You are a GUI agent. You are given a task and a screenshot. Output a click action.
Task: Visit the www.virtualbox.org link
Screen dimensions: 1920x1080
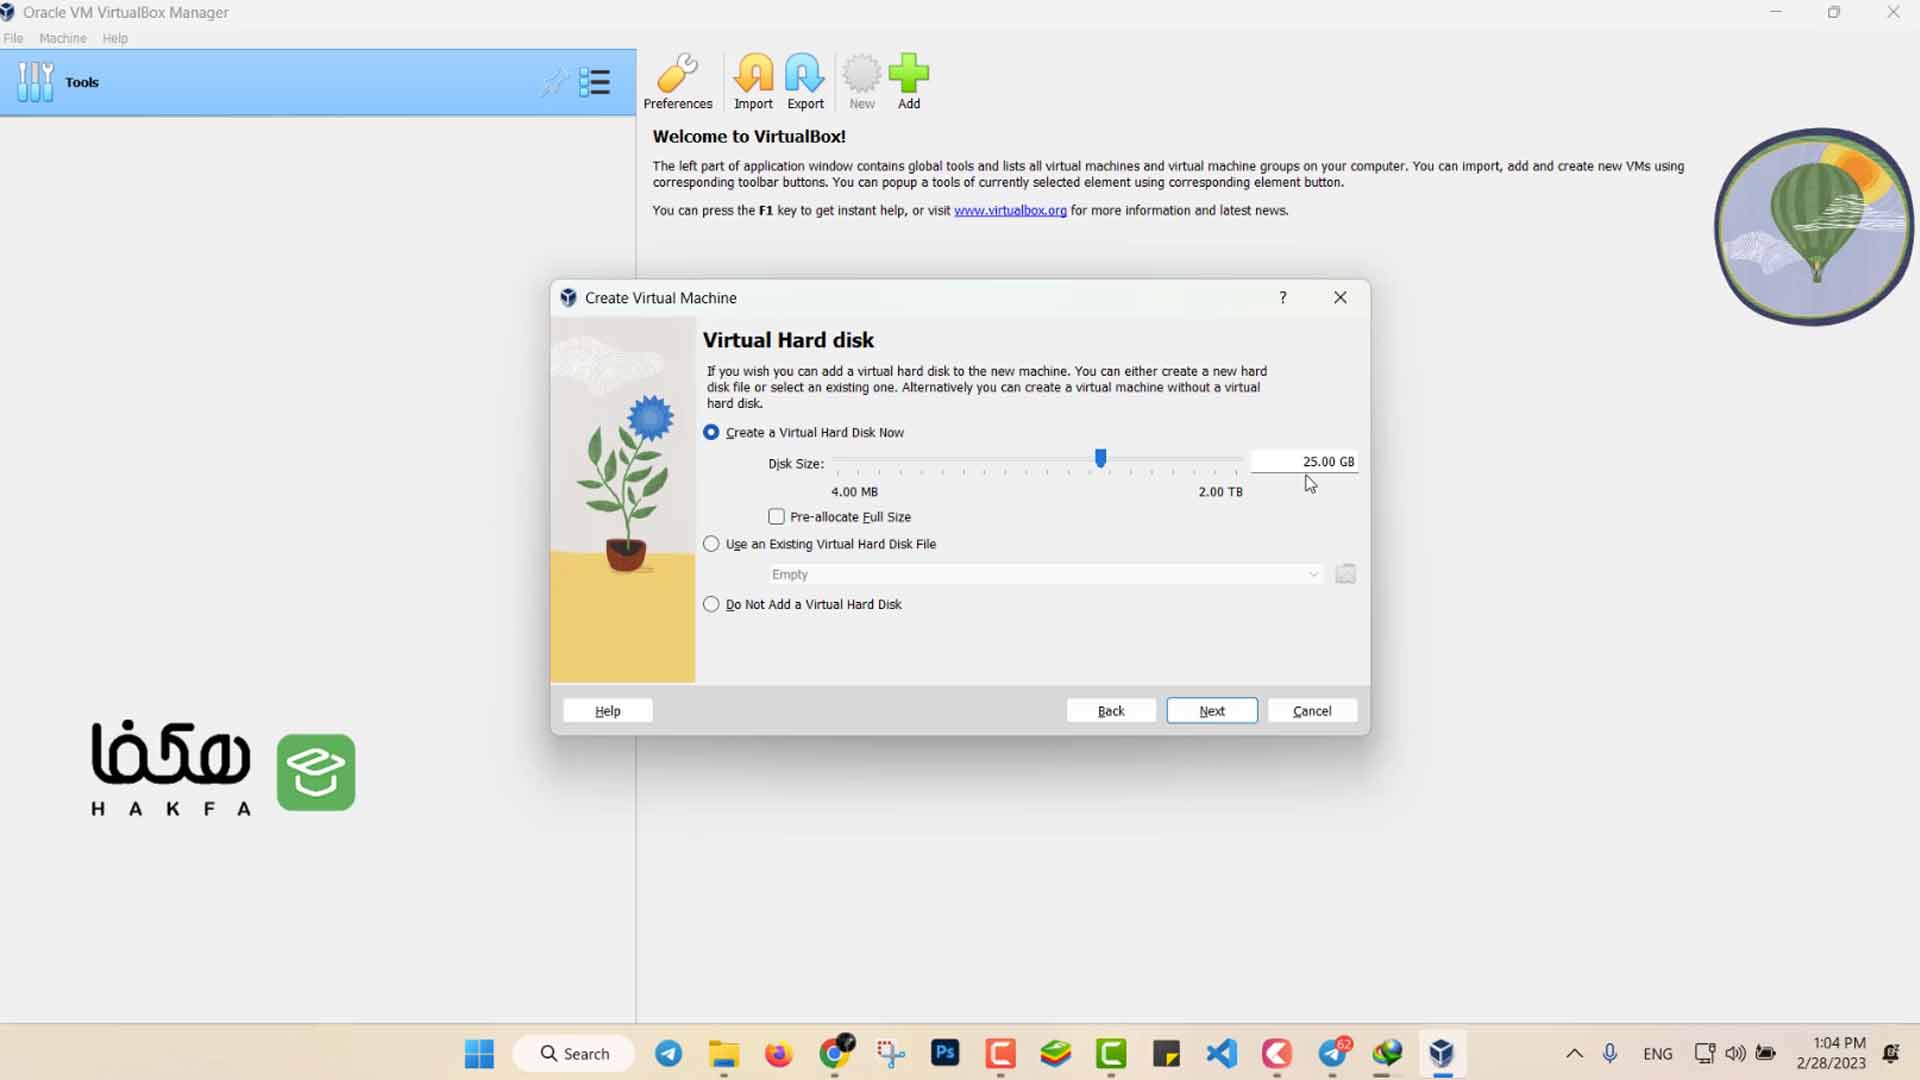(1010, 210)
